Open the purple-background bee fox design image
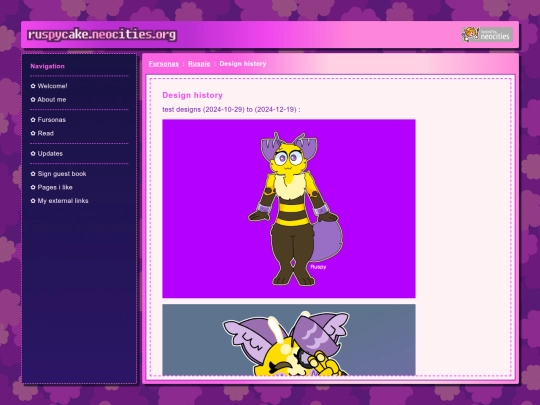Image resolution: width=540 pixels, height=405 pixels. pyautogui.click(x=289, y=209)
